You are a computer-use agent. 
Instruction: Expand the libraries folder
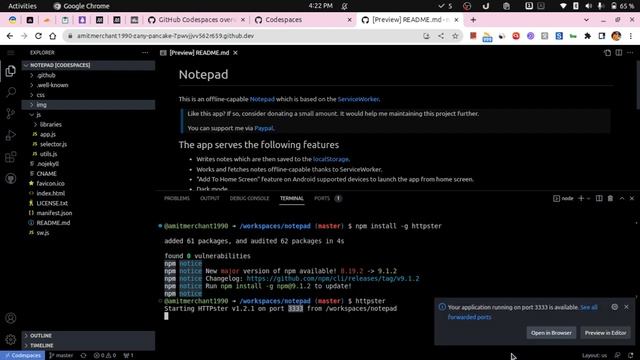(88, 124)
